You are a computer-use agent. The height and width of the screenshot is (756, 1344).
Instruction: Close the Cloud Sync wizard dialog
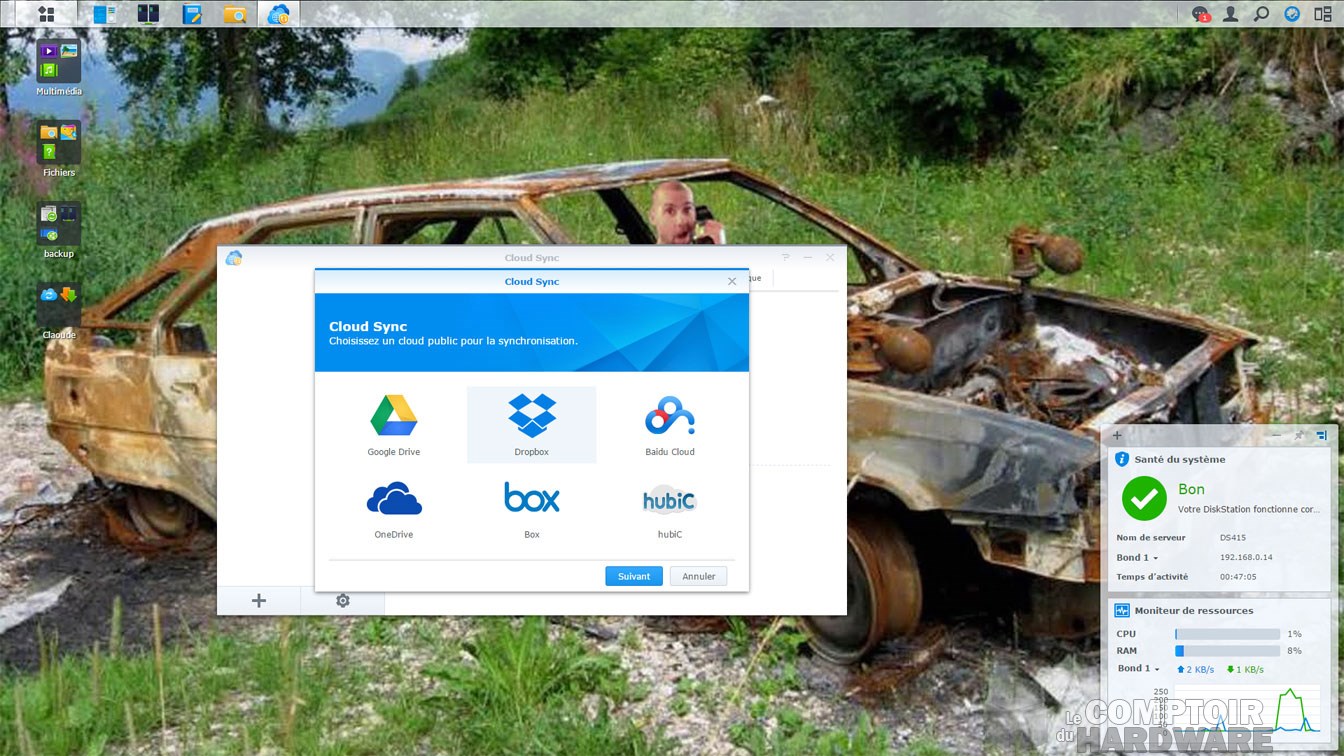click(x=732, y=282)
